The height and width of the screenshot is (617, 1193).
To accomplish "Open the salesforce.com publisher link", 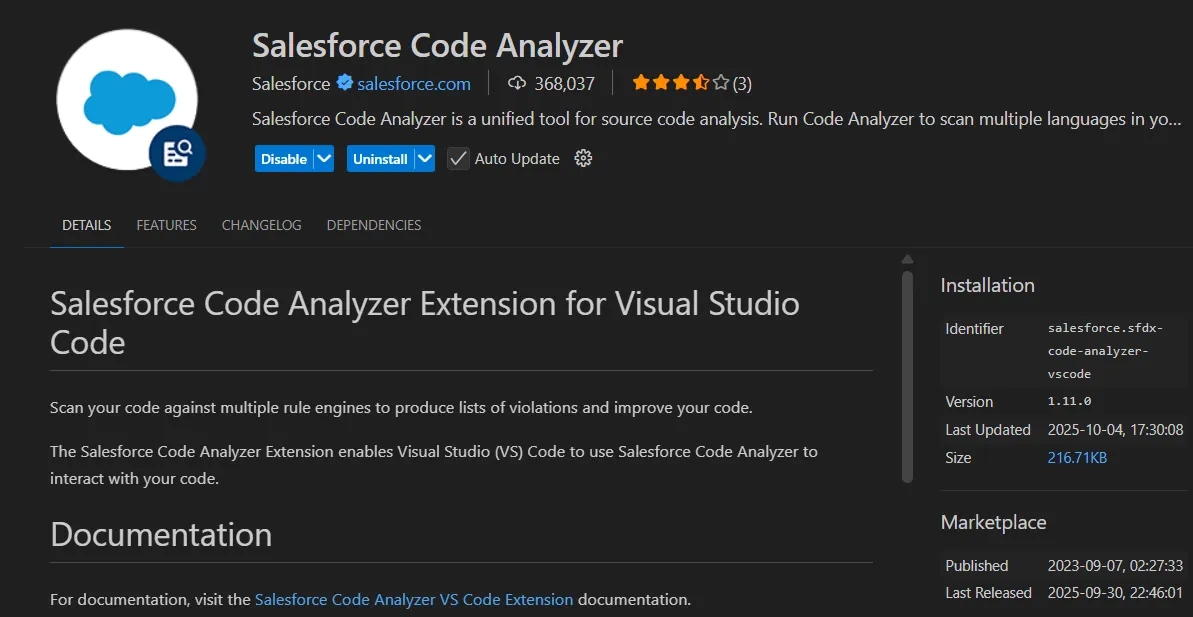I will 413,83.
